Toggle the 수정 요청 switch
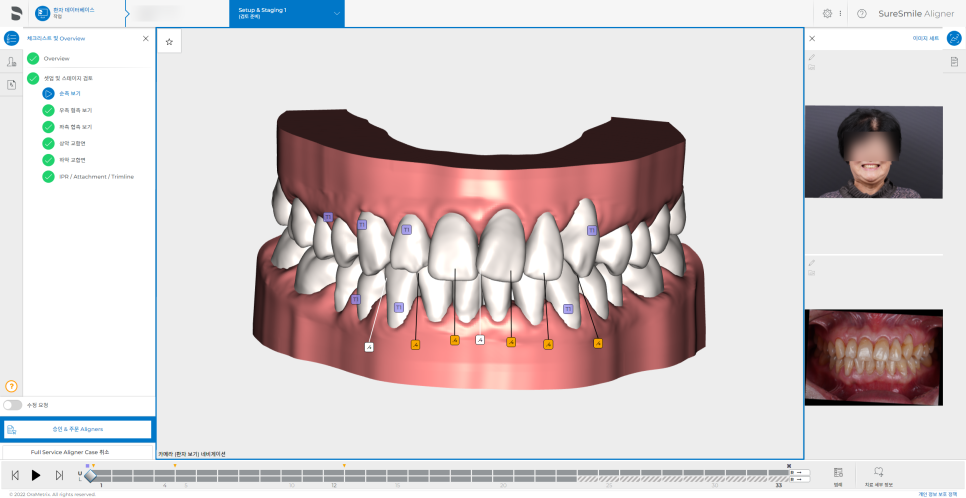 click(13, 405)
